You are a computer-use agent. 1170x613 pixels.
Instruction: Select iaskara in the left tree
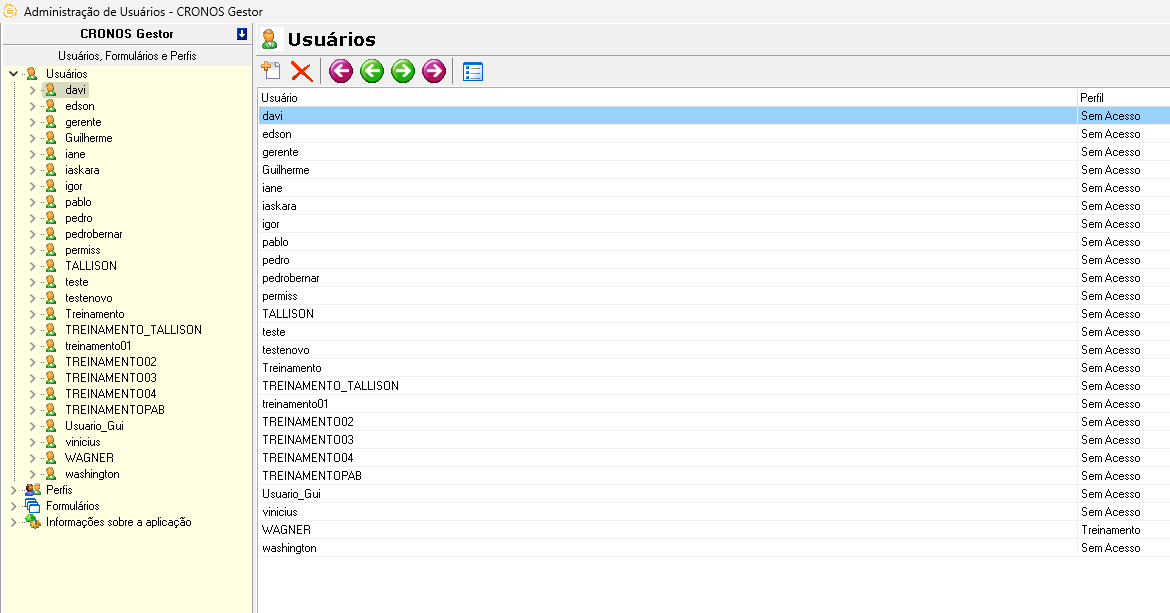(x=82, y=170)
